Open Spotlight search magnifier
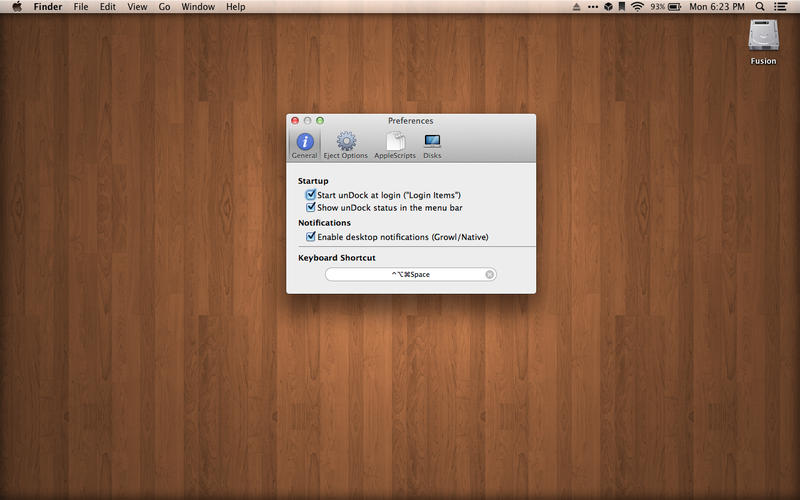 pos(760,7)
